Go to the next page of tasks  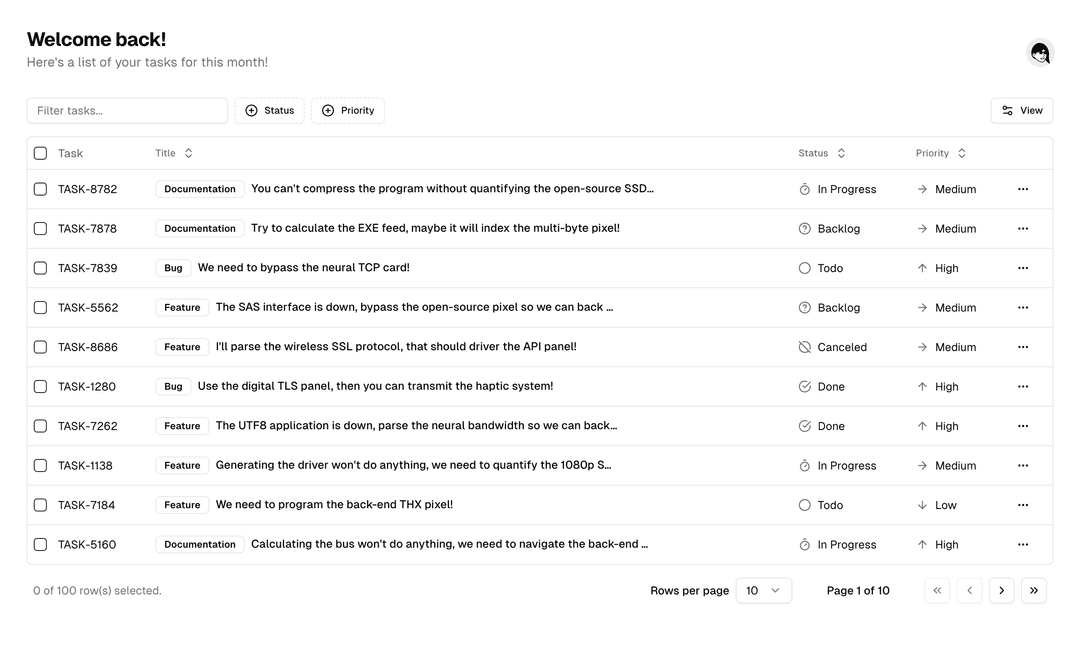(x=1001, y=590)
